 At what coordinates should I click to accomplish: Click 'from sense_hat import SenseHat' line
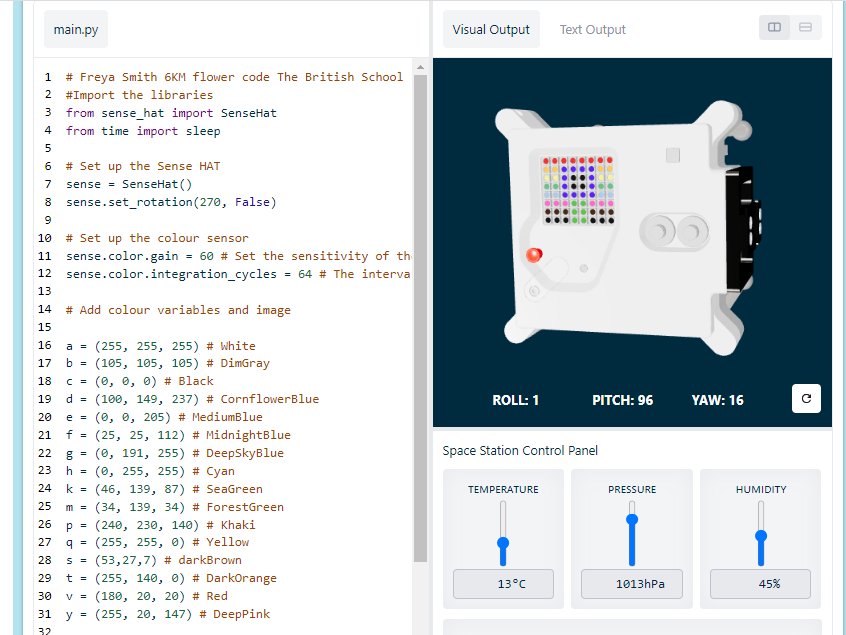[171, 113]
